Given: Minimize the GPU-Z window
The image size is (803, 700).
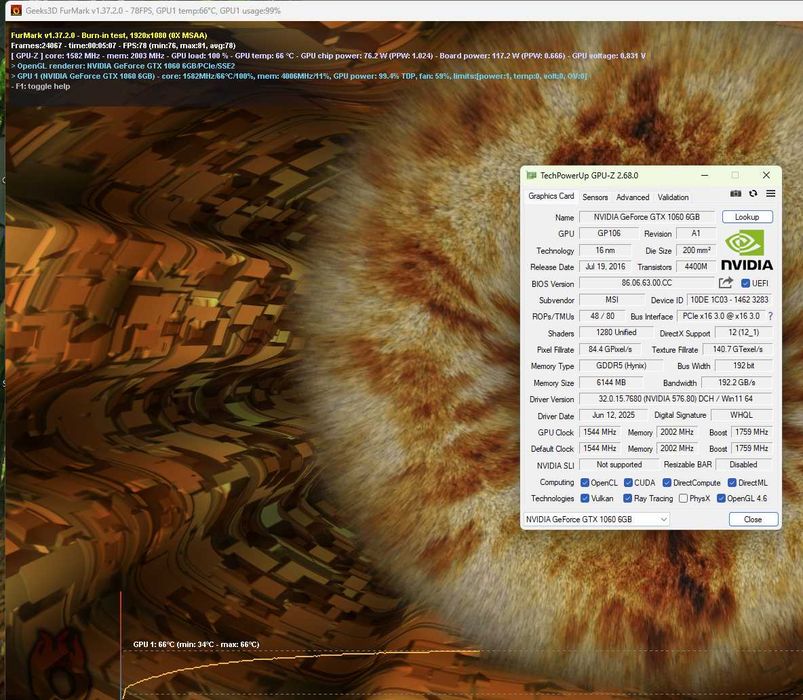Looking at the screenshot, I should [x=705, y=175].
